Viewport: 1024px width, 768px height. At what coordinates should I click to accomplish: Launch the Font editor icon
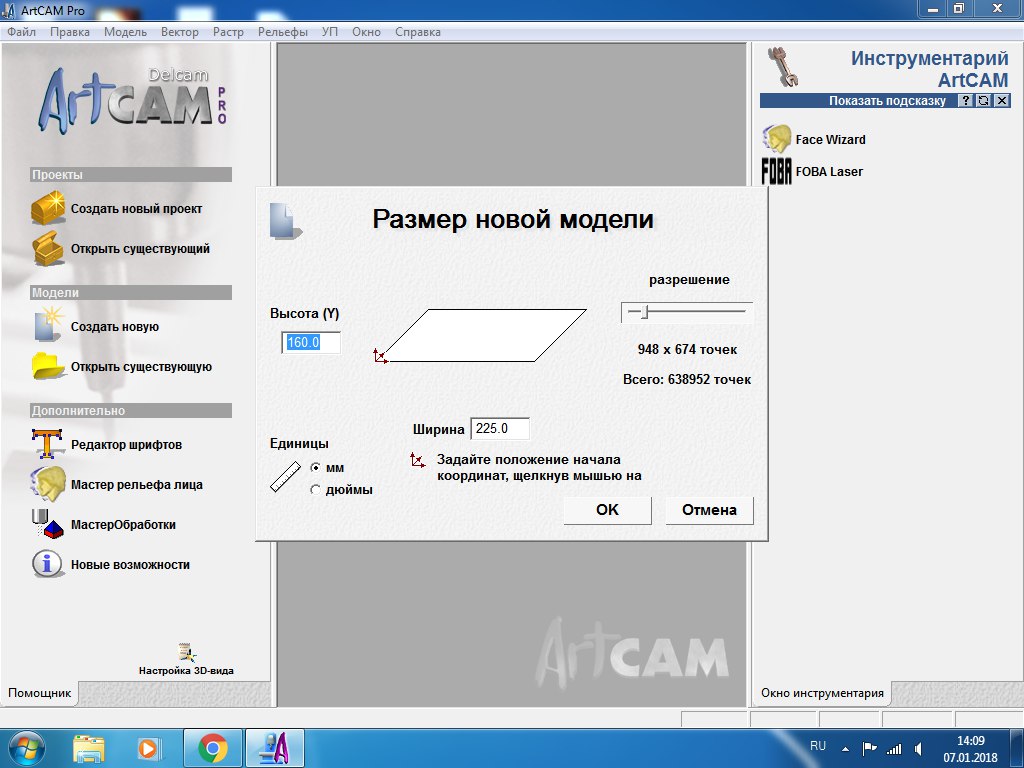47,444
